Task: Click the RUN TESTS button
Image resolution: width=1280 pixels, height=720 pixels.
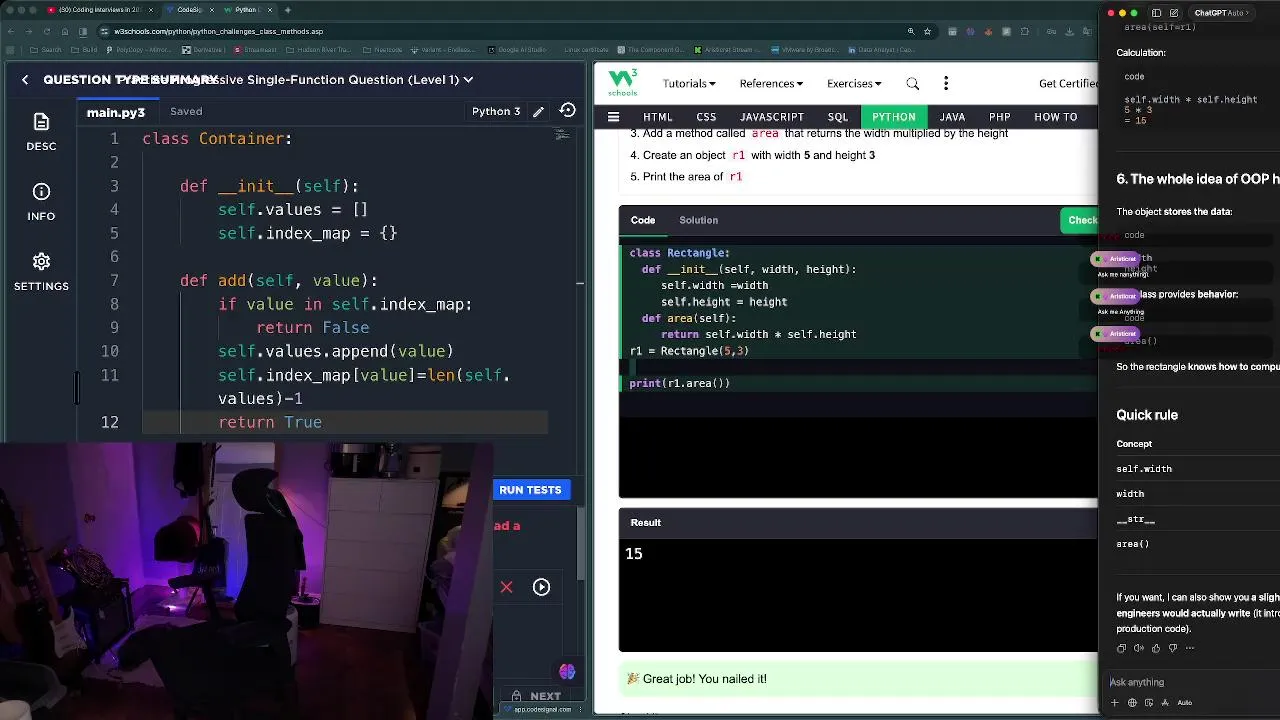Action: [x=530, y=490]
